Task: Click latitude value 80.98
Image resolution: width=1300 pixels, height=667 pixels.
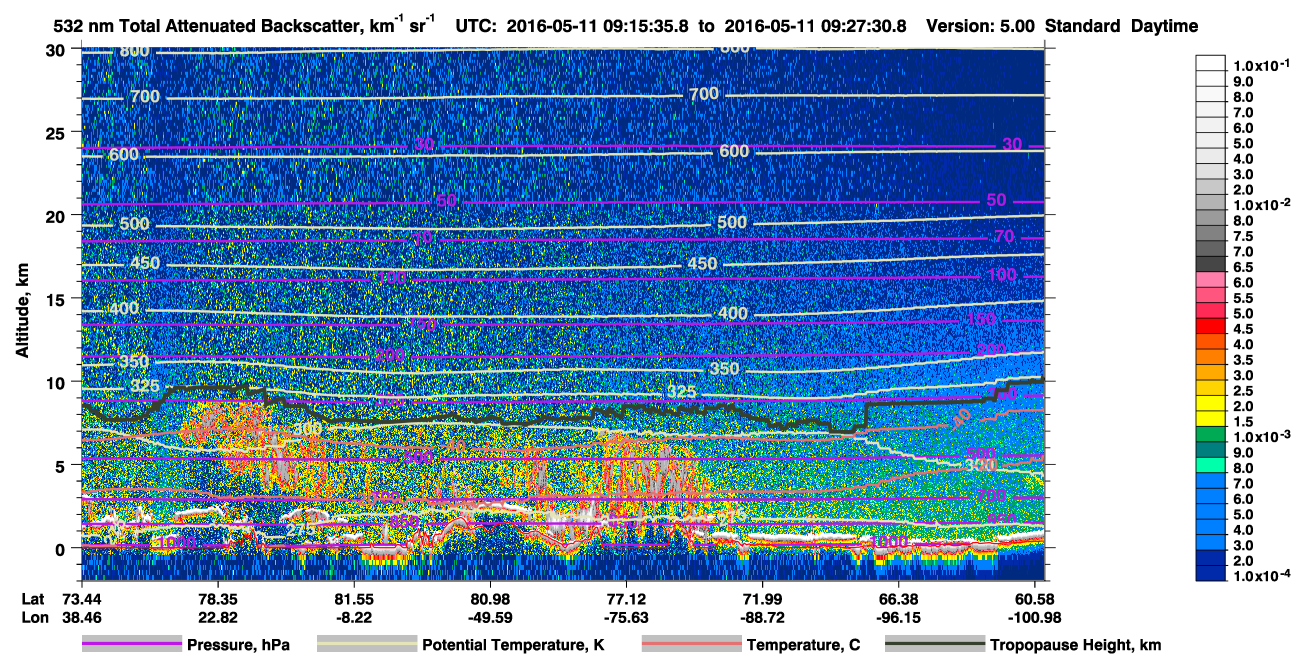Action: pos(489,598)
